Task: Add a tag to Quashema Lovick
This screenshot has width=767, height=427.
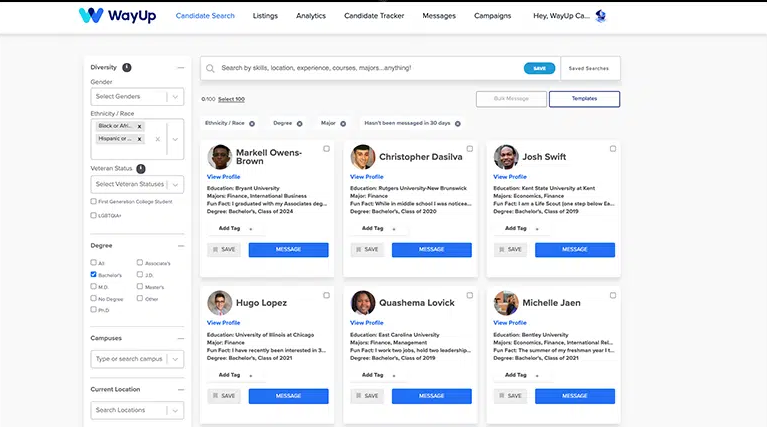Action: pyautogui.click(x=379, y=375)
